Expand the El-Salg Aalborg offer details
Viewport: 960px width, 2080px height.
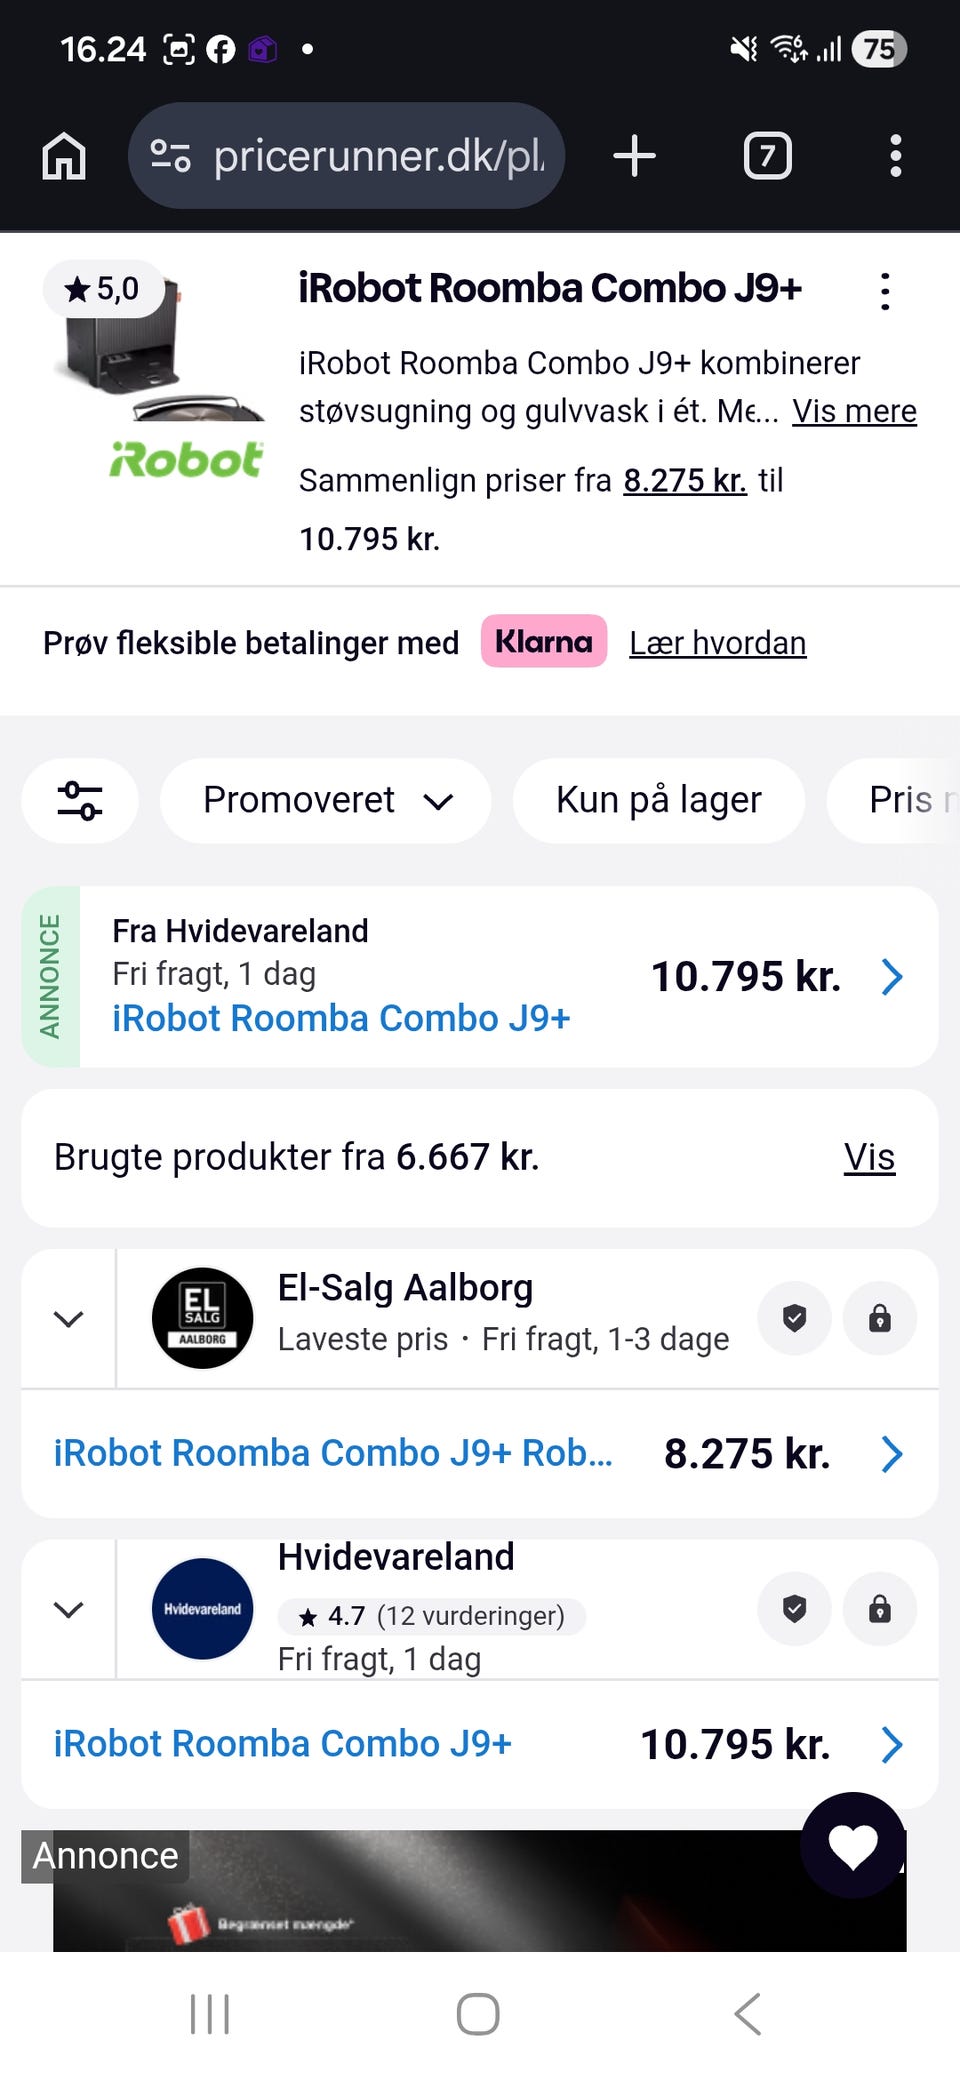click(68, 1319)
